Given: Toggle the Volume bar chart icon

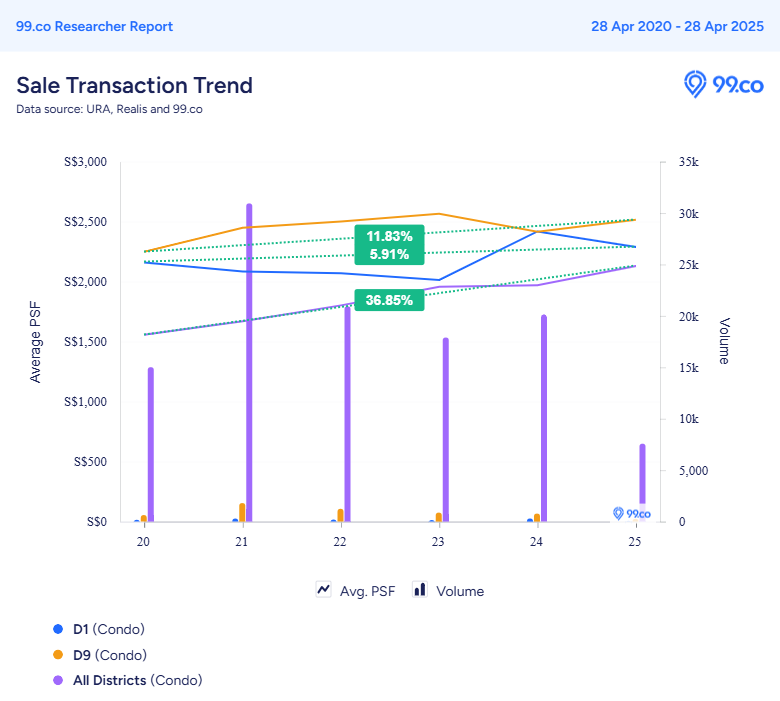Looking at the screenshot, I should 420,590.
